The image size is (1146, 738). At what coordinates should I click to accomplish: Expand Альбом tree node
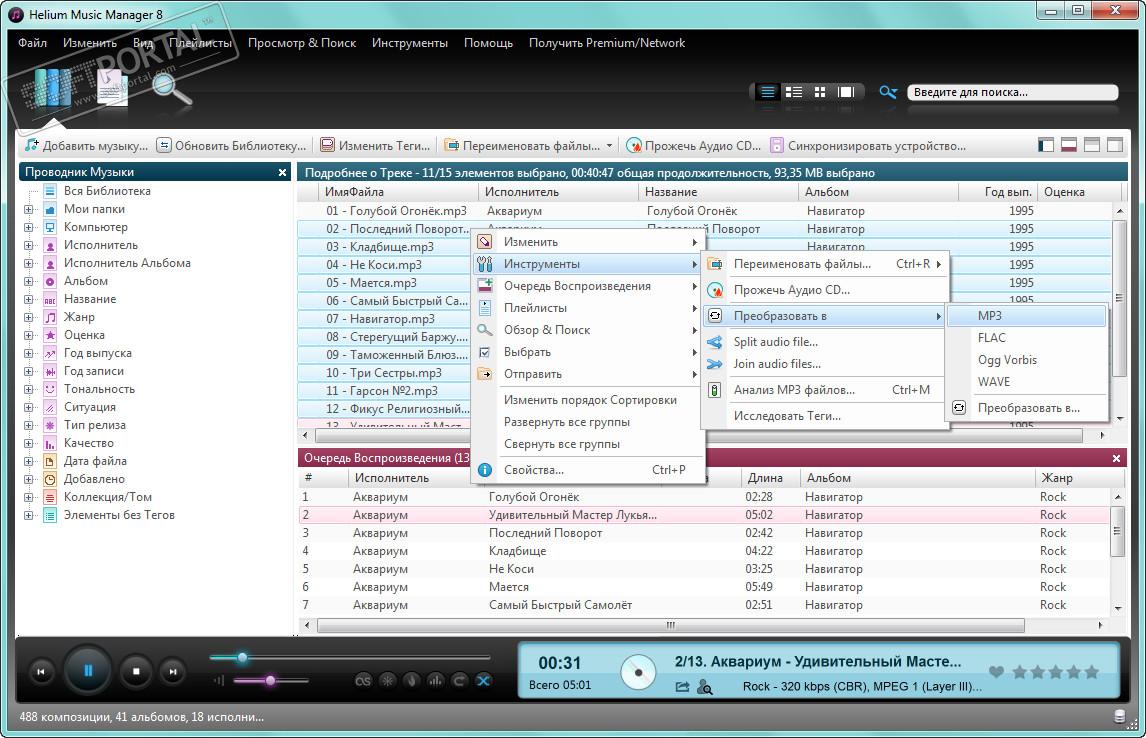29,281
